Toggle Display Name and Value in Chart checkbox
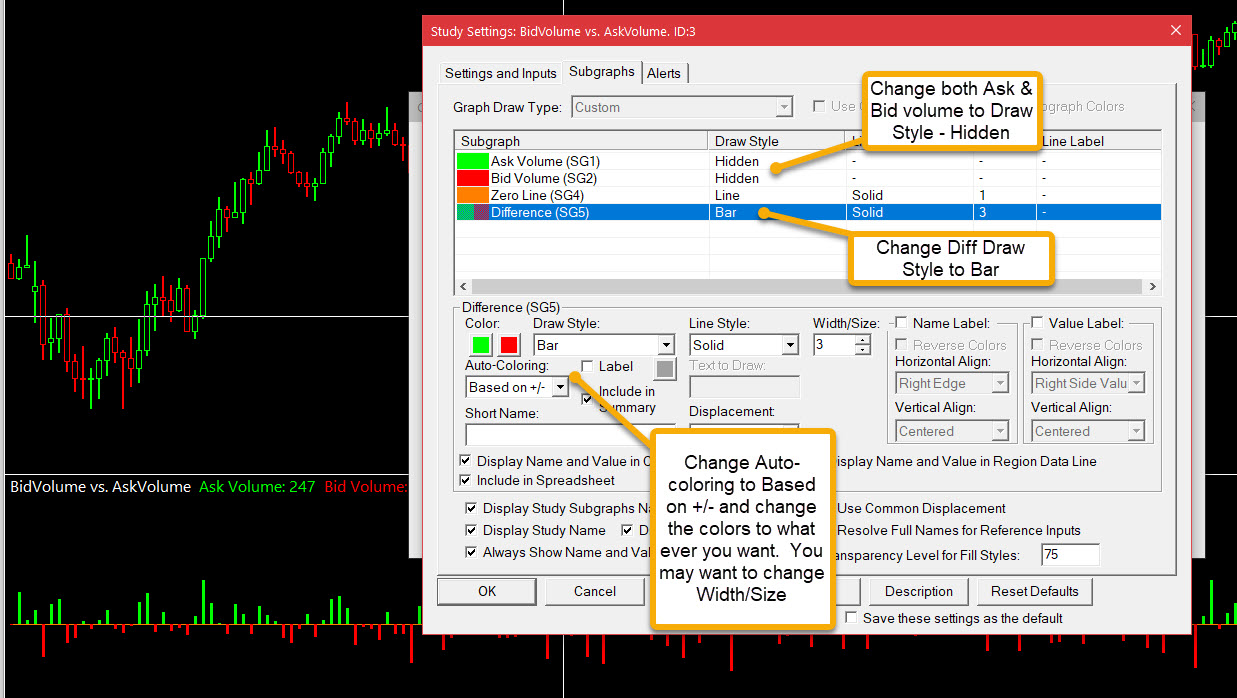 tap(465, 461)
